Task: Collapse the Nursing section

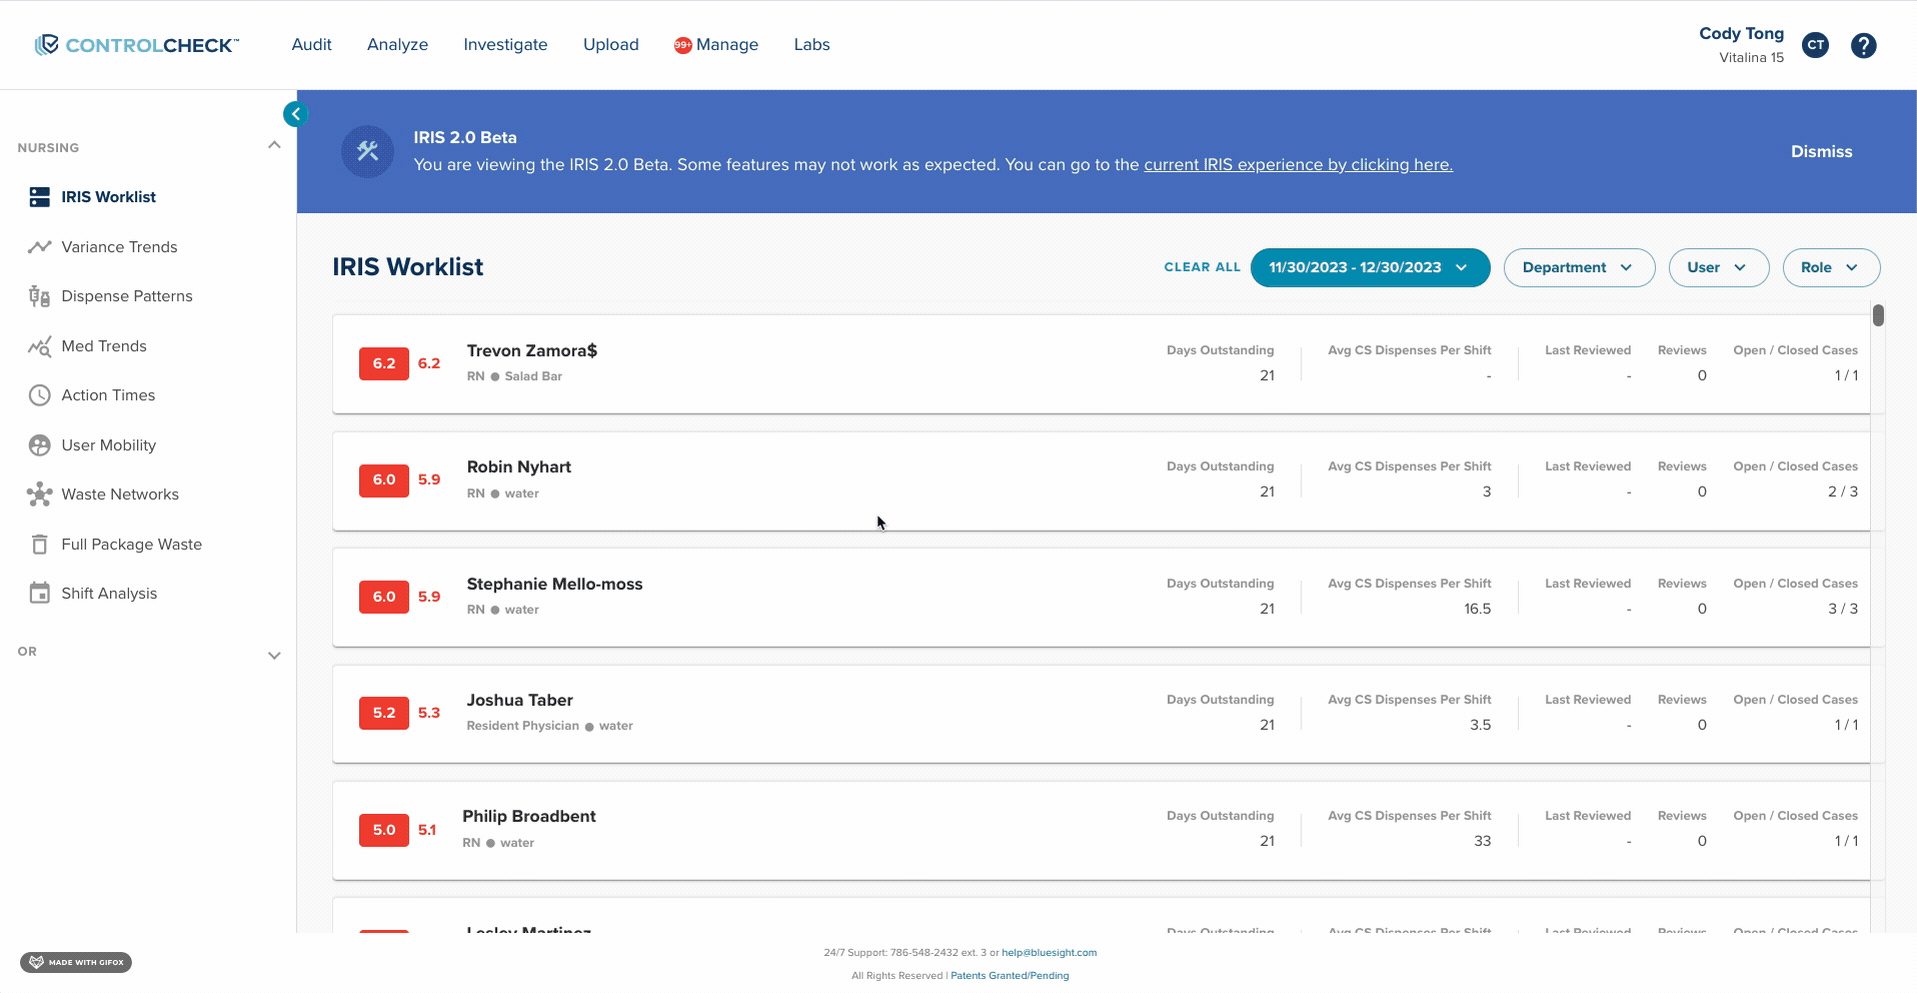Action: coord(274,146)
